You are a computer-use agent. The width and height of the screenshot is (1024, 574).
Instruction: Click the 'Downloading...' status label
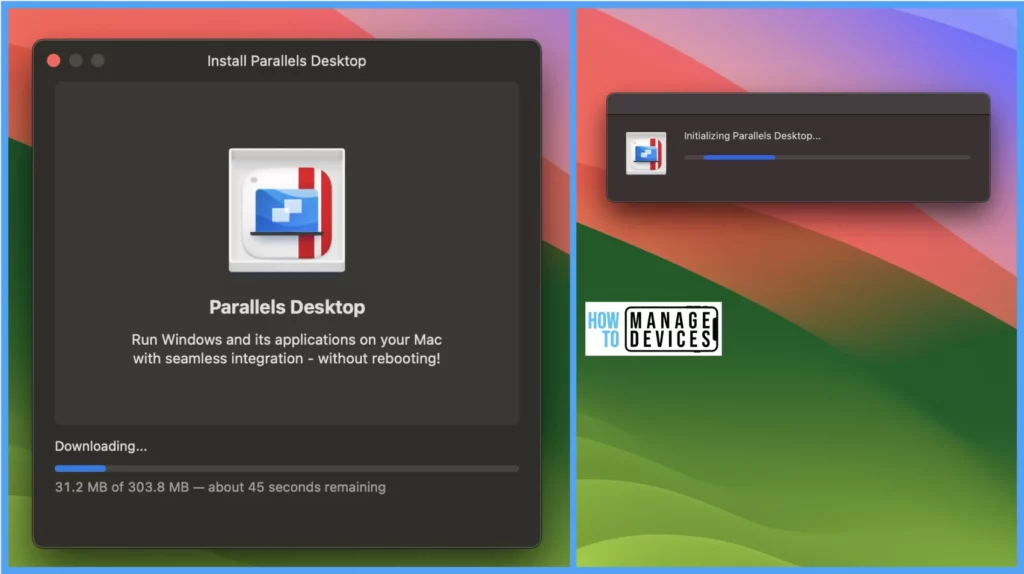point(101,446)
